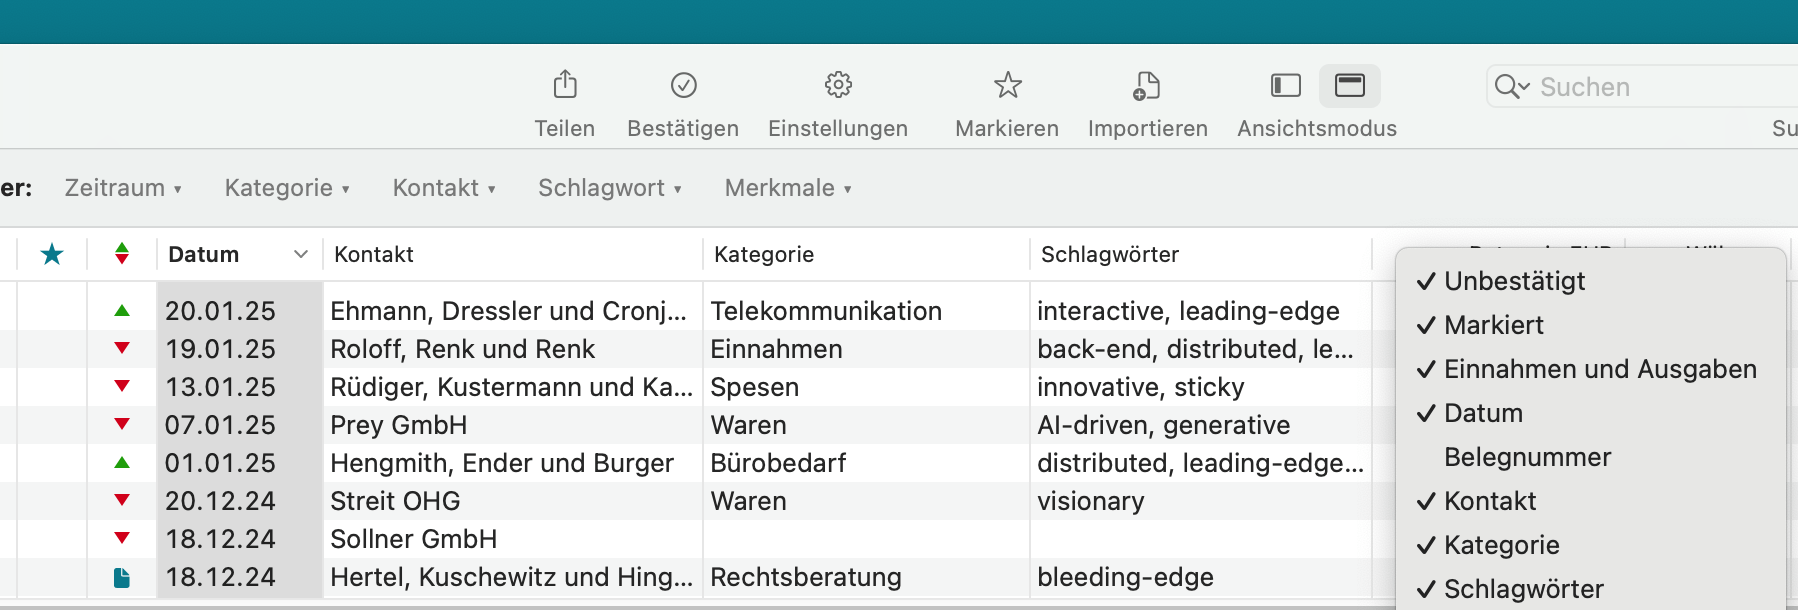
Task: Uncheck the Unbestätigt column option
Action: 1514,281
